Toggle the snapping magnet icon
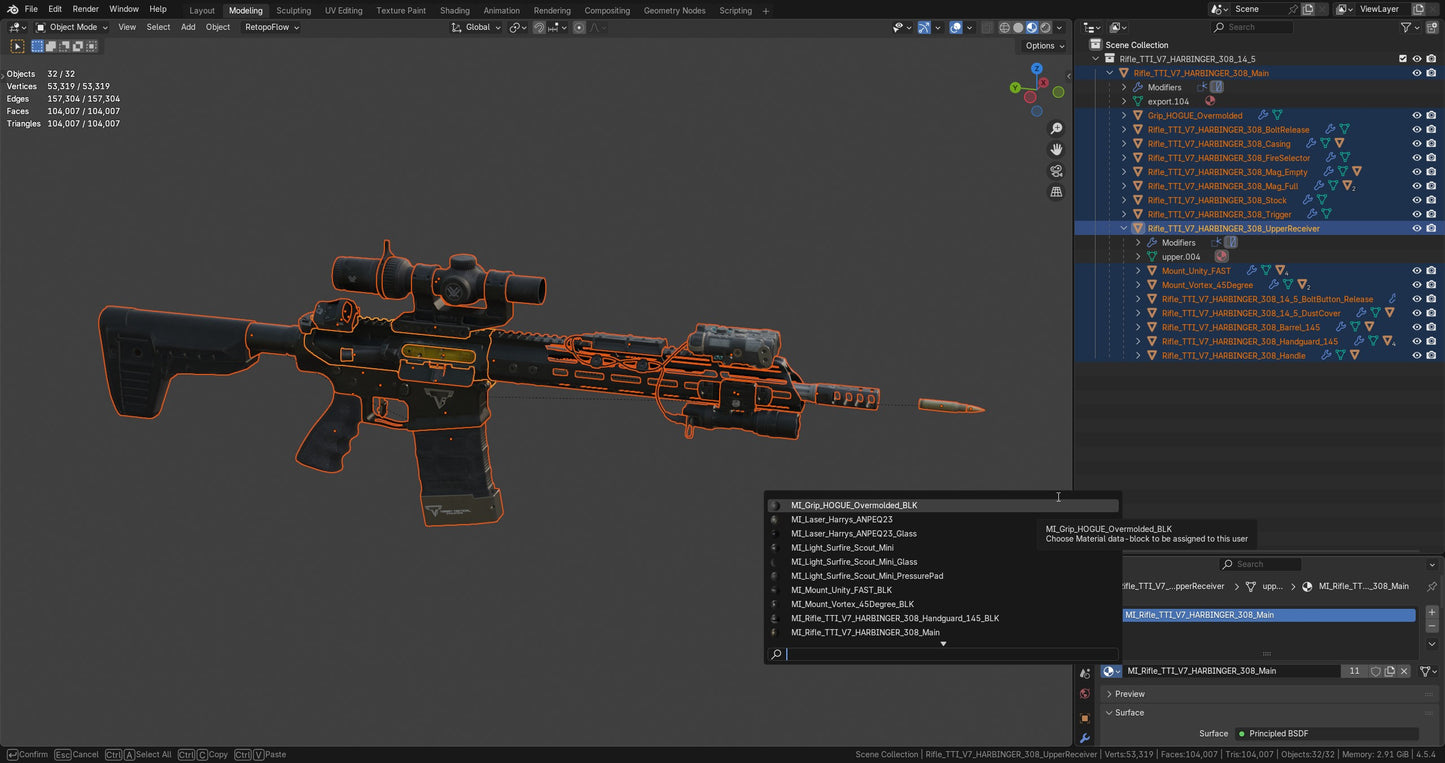 [538, 27]
